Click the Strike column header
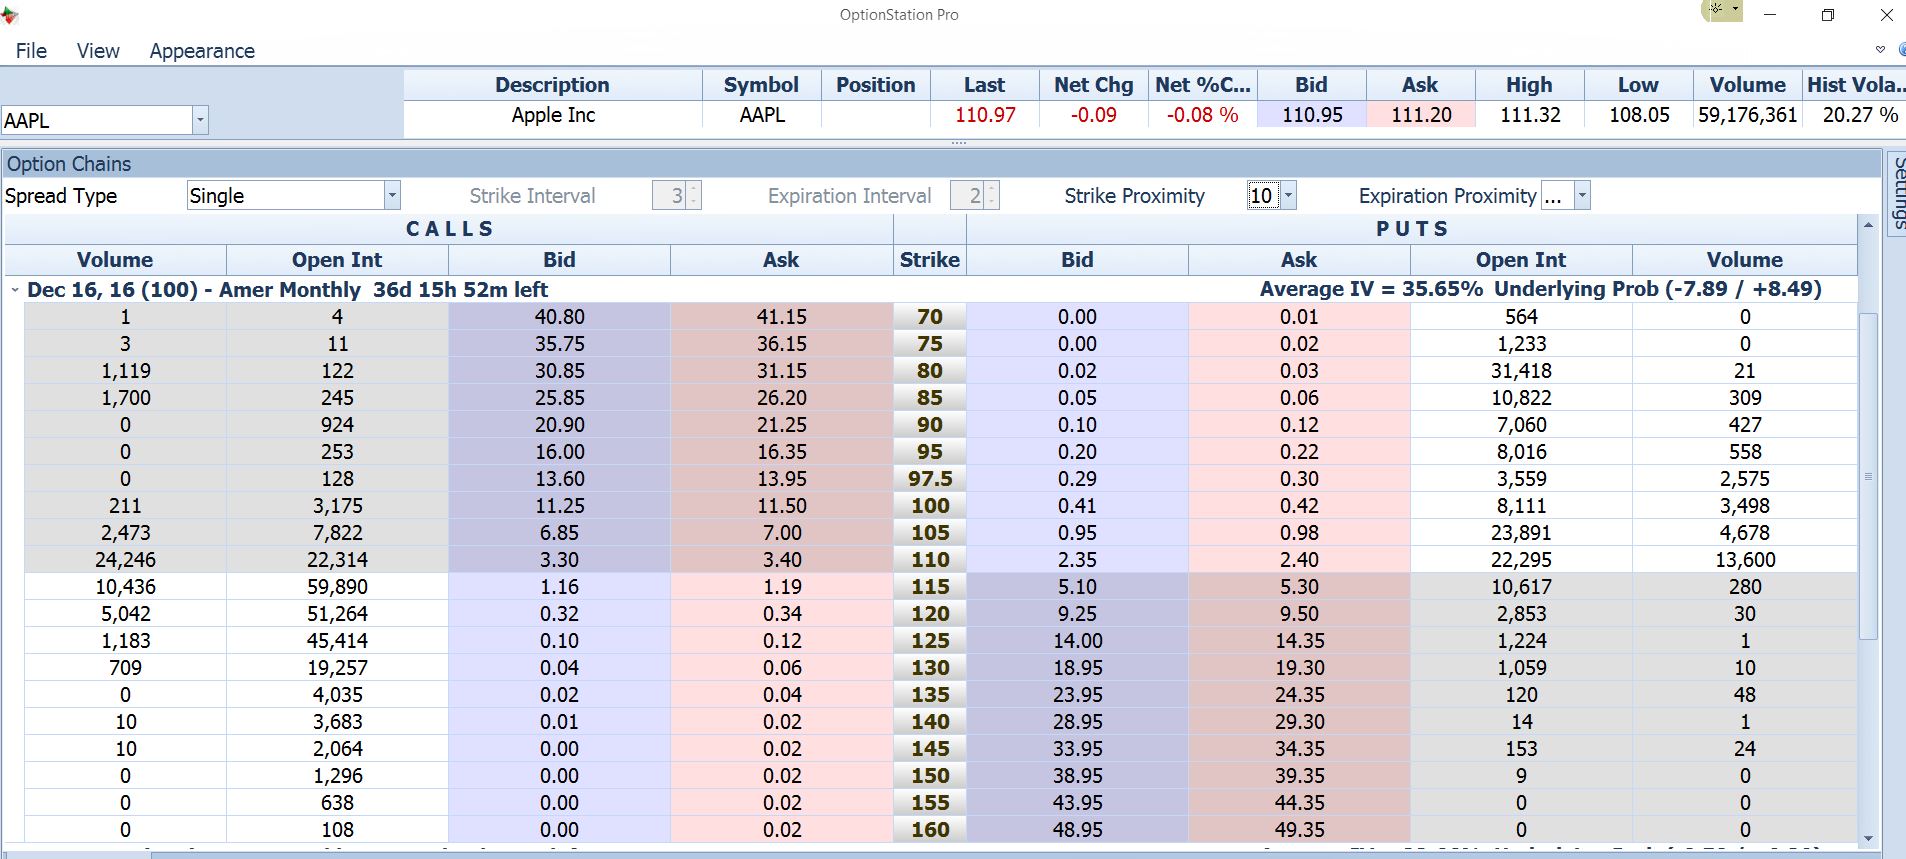The height and width of the screenshot is (859, 1906). [929, 260]
